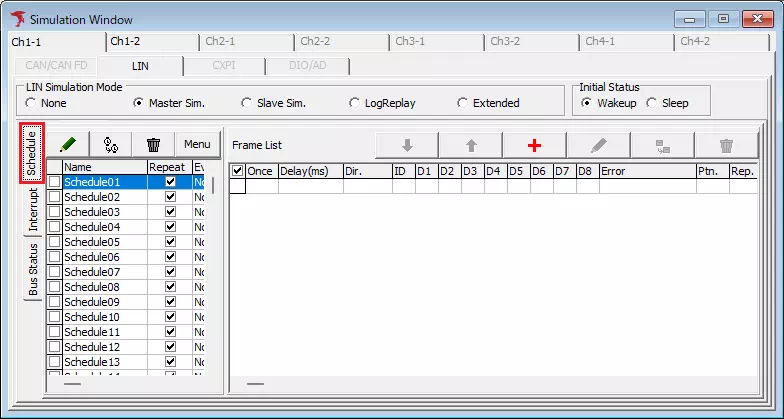Viewport: 784px width, 419px height.
Task: Click the green pencil edit schedule icon
Action: (x=68, y=144)
